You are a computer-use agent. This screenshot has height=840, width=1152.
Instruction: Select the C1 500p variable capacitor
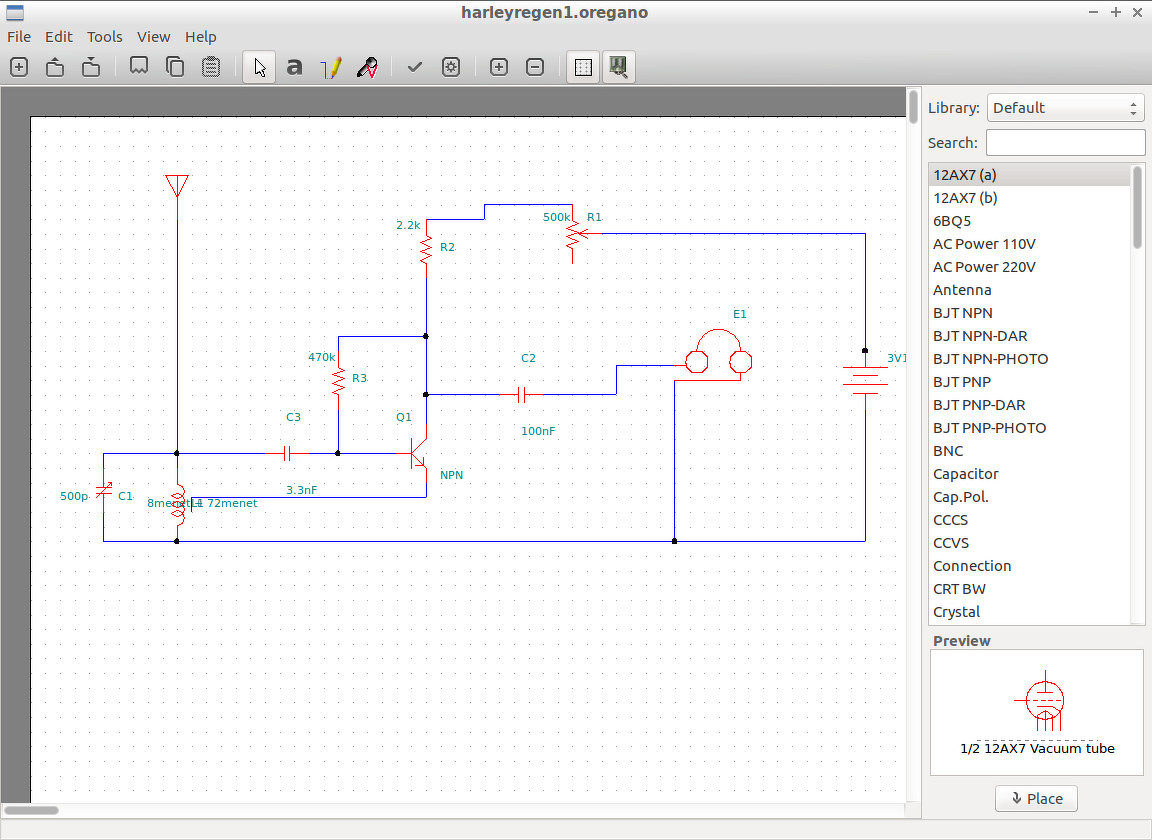(x=104, y=490)
